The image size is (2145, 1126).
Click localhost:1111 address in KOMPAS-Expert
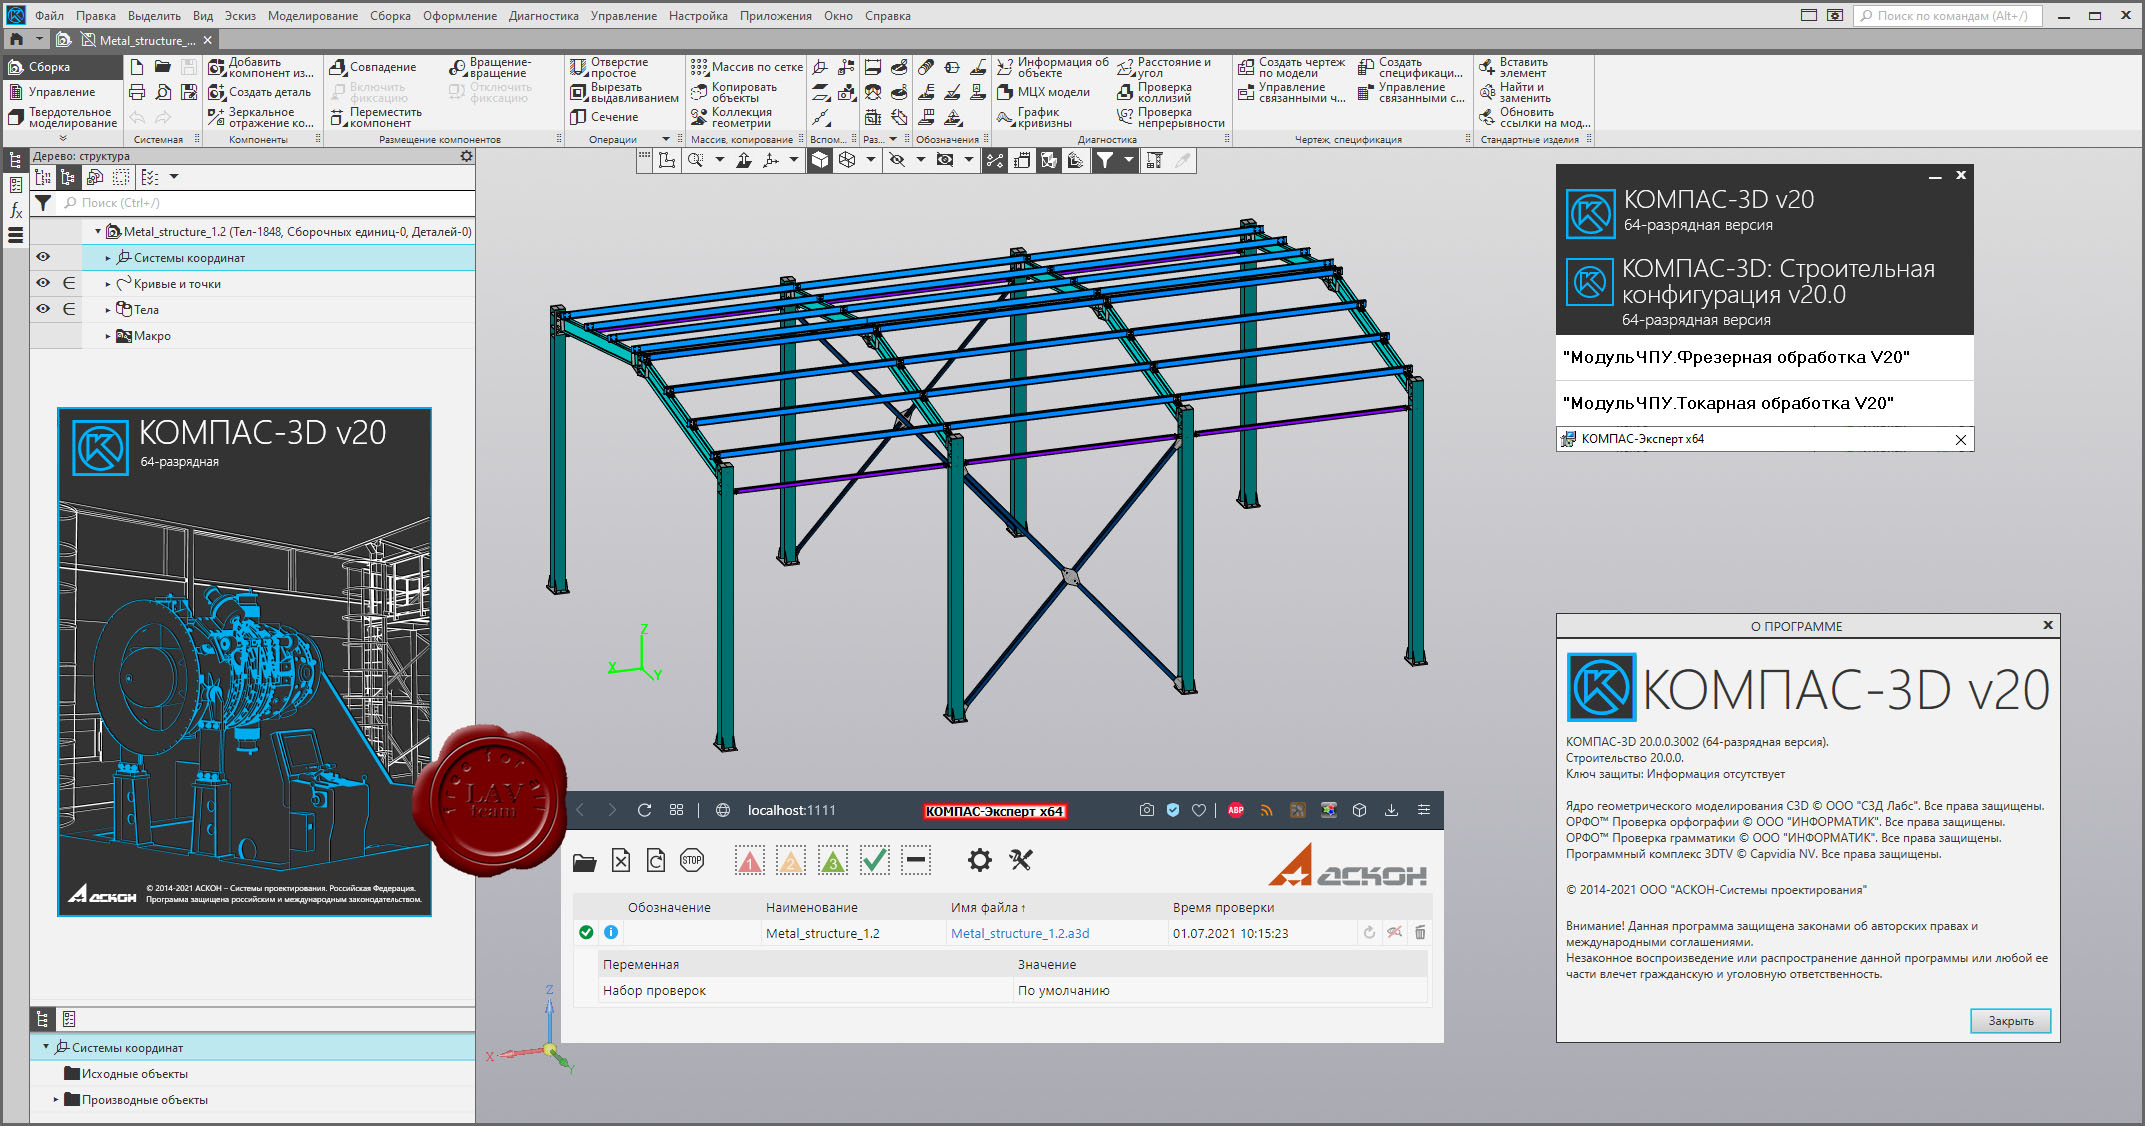click(791, 810)
